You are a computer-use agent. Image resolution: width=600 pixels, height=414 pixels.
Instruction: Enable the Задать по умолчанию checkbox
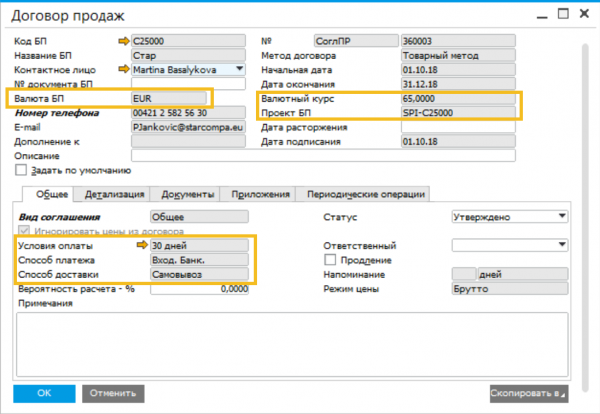click(21, 170)
